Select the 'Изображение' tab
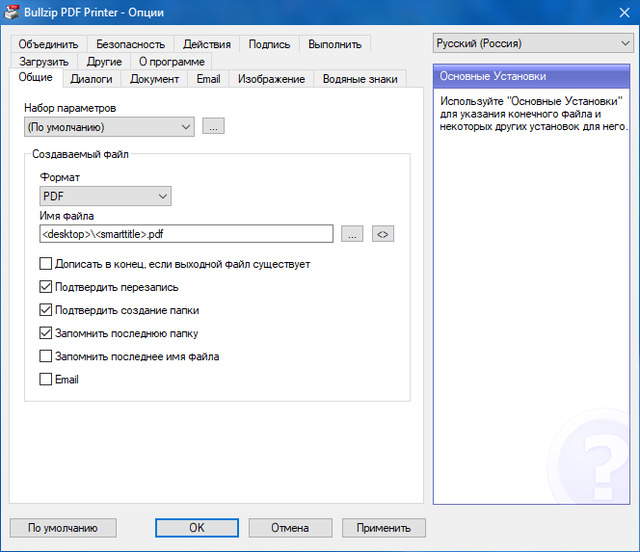Image resolution: width=640 pixels, height=552 pixels. pyautogui.click(x=271, y=79)
